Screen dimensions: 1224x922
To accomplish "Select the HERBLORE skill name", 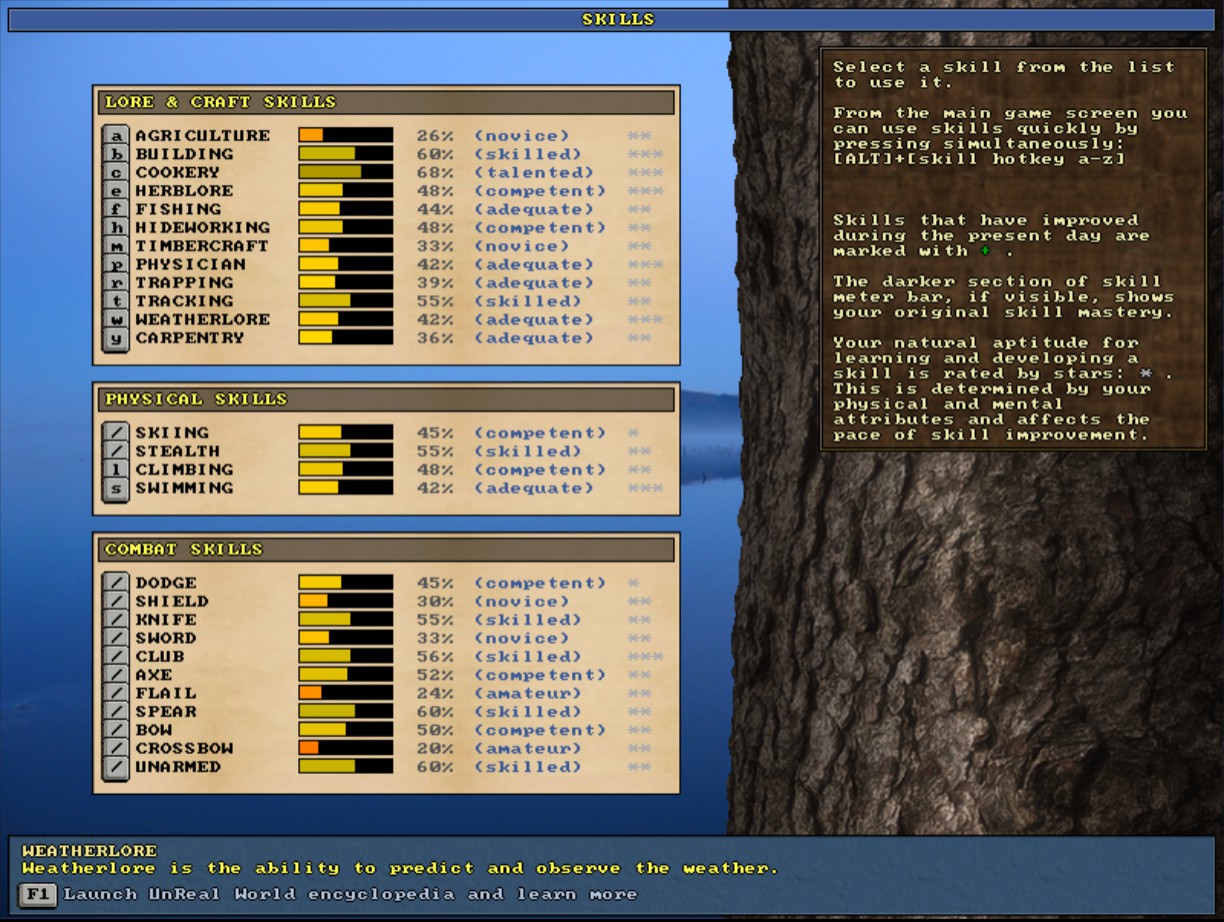I will point(185,191).
